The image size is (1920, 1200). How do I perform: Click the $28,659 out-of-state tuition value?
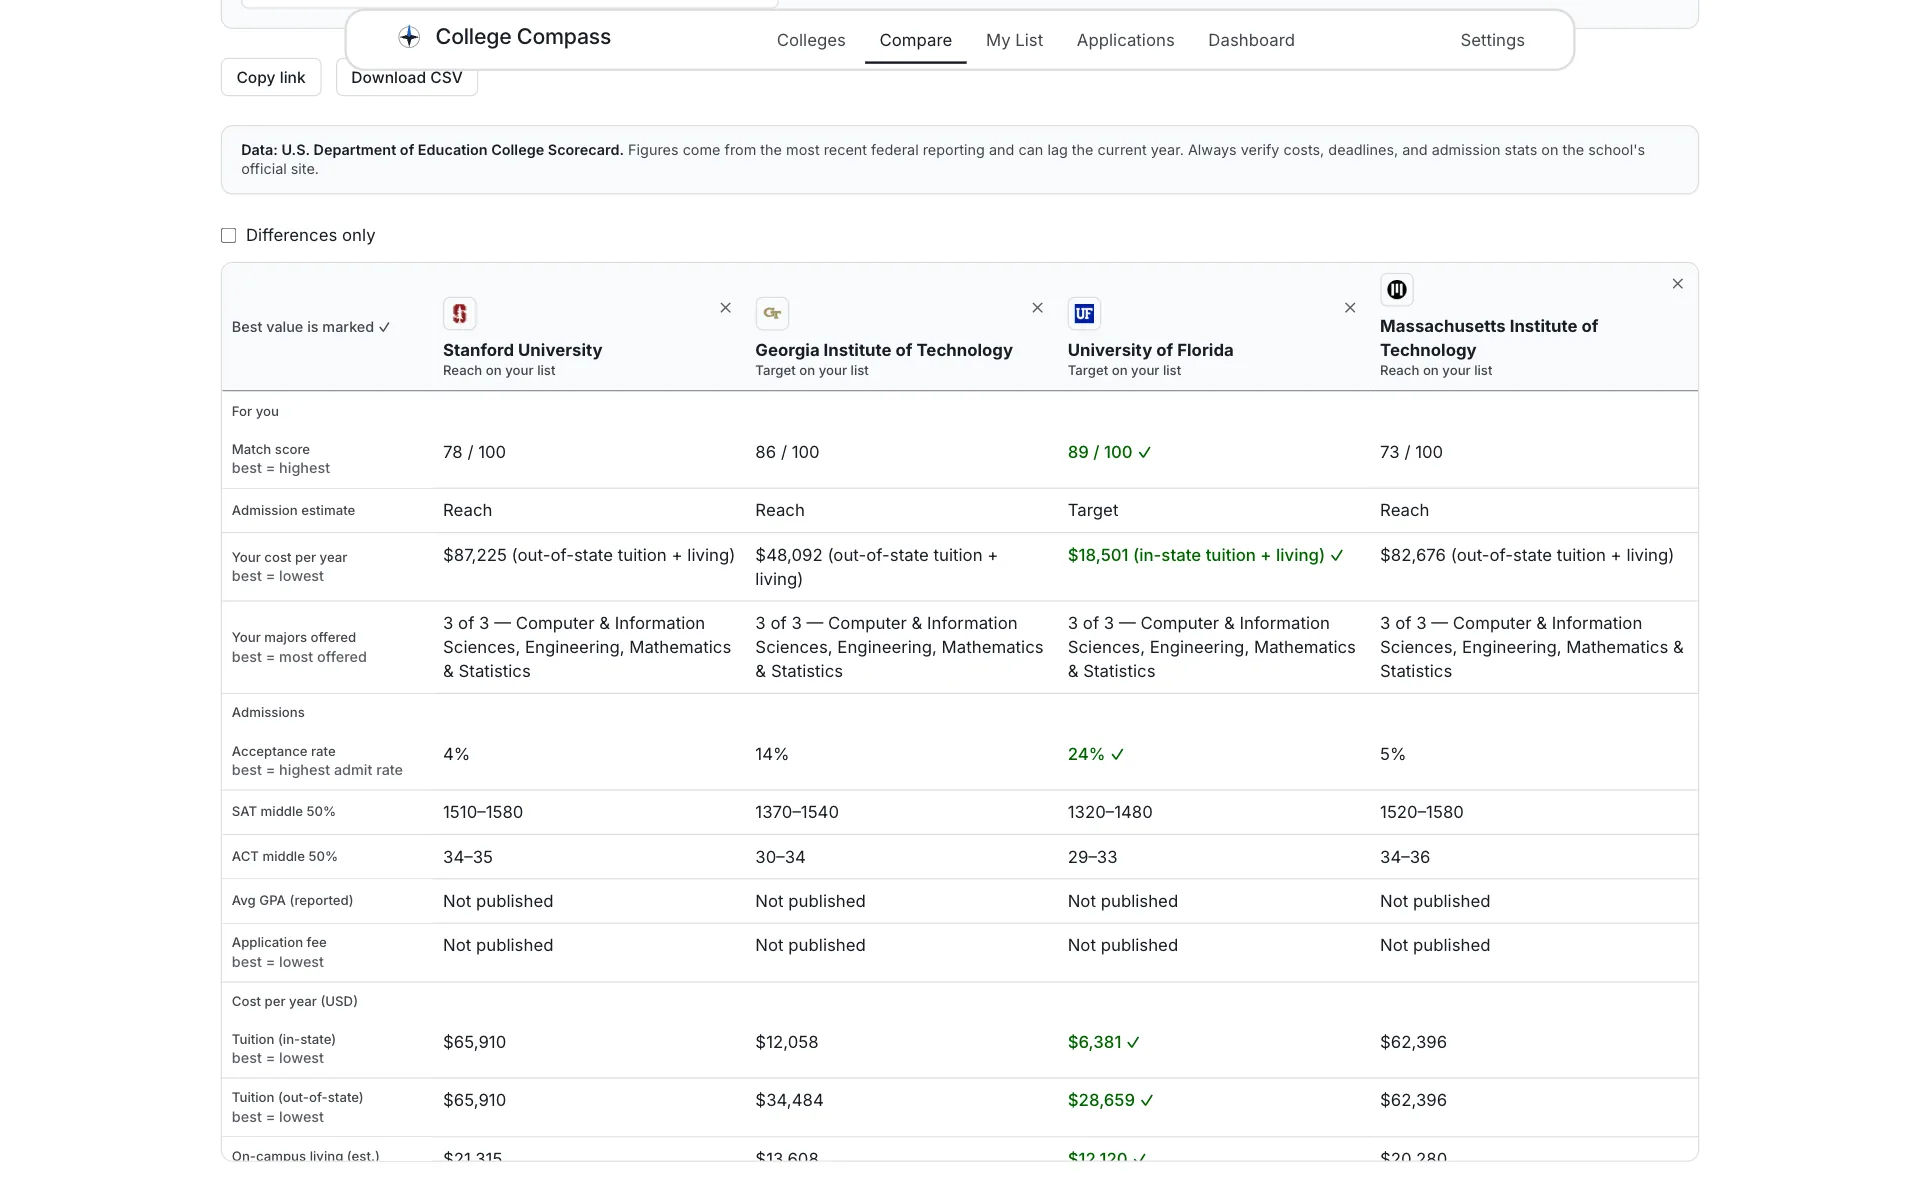click(1111, 1100)
